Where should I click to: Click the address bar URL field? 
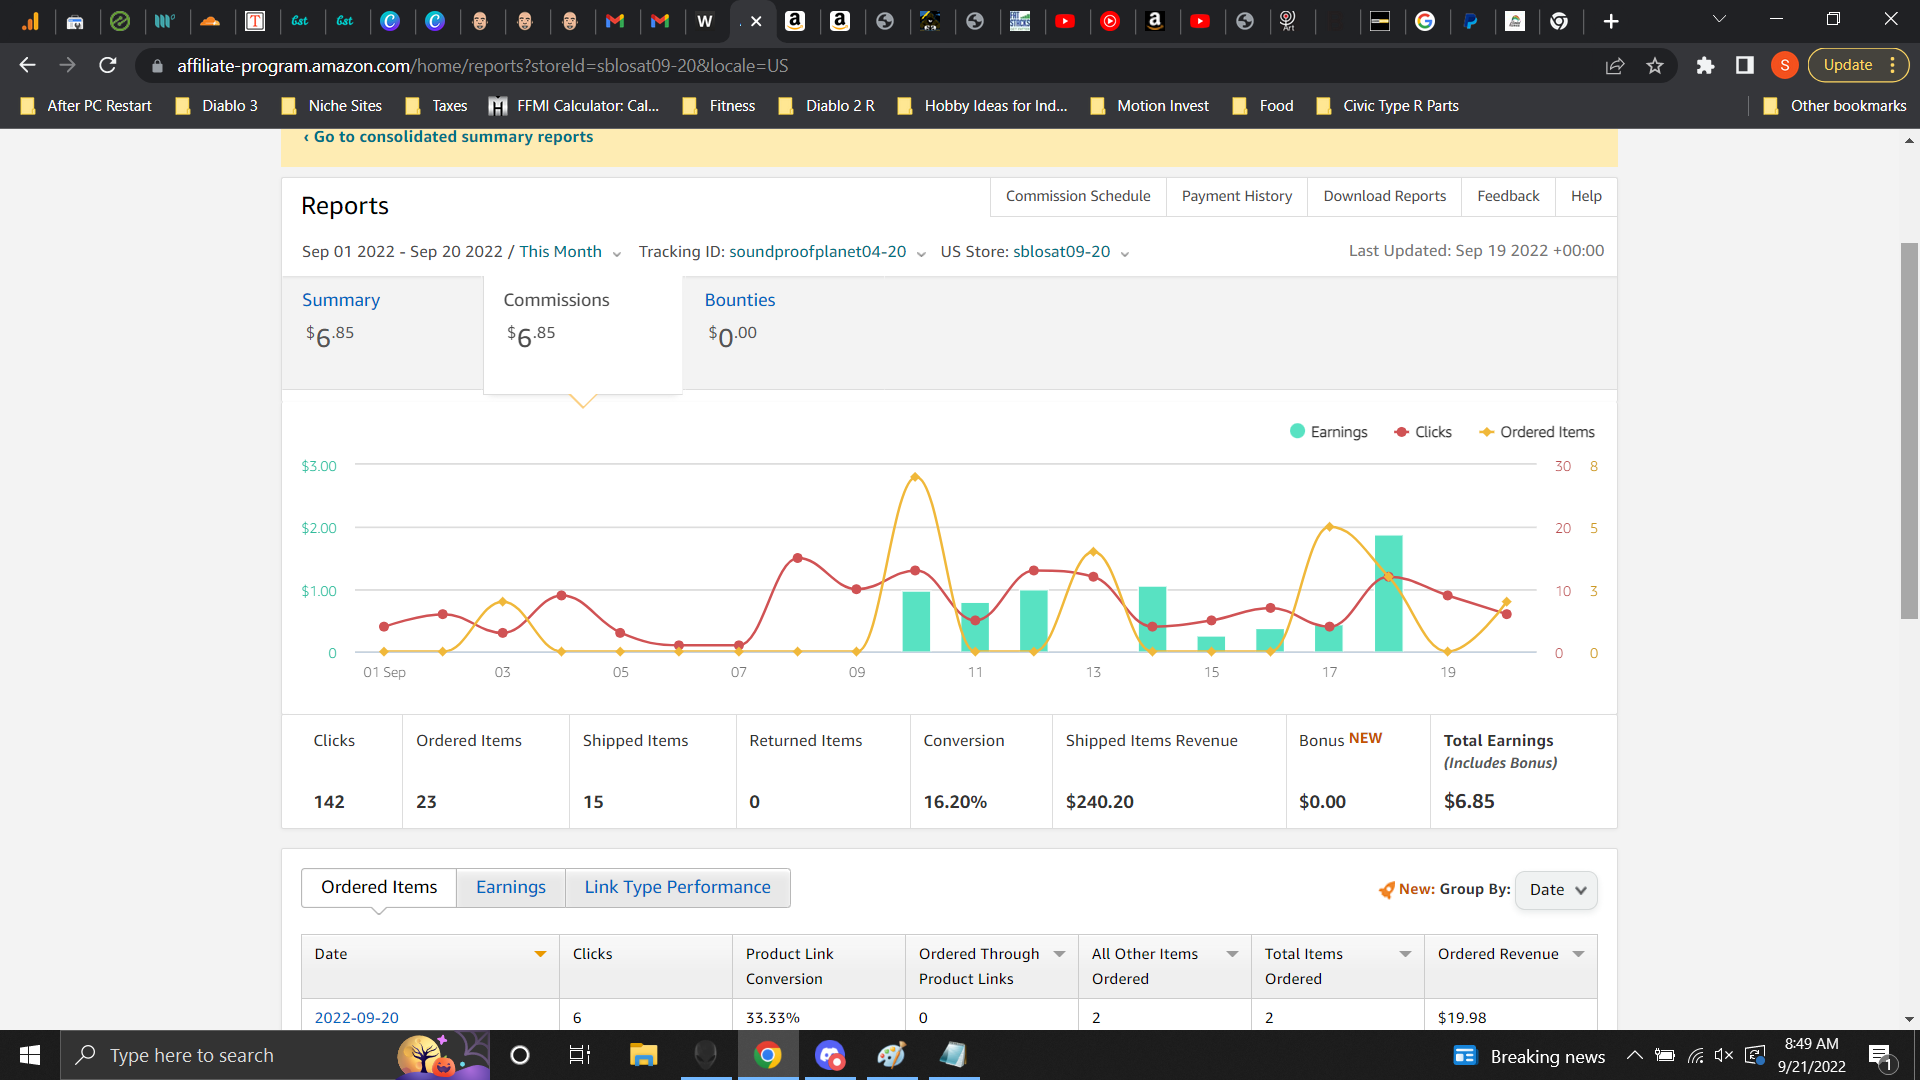coord(870,65)
